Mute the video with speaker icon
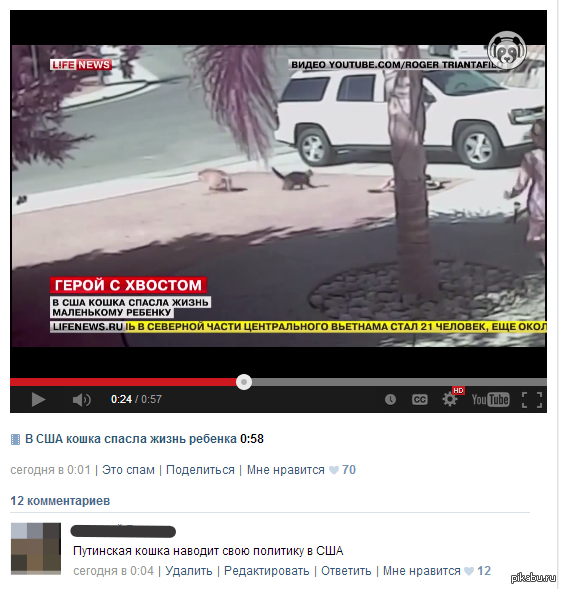The image size is (561, 589). 82,400
